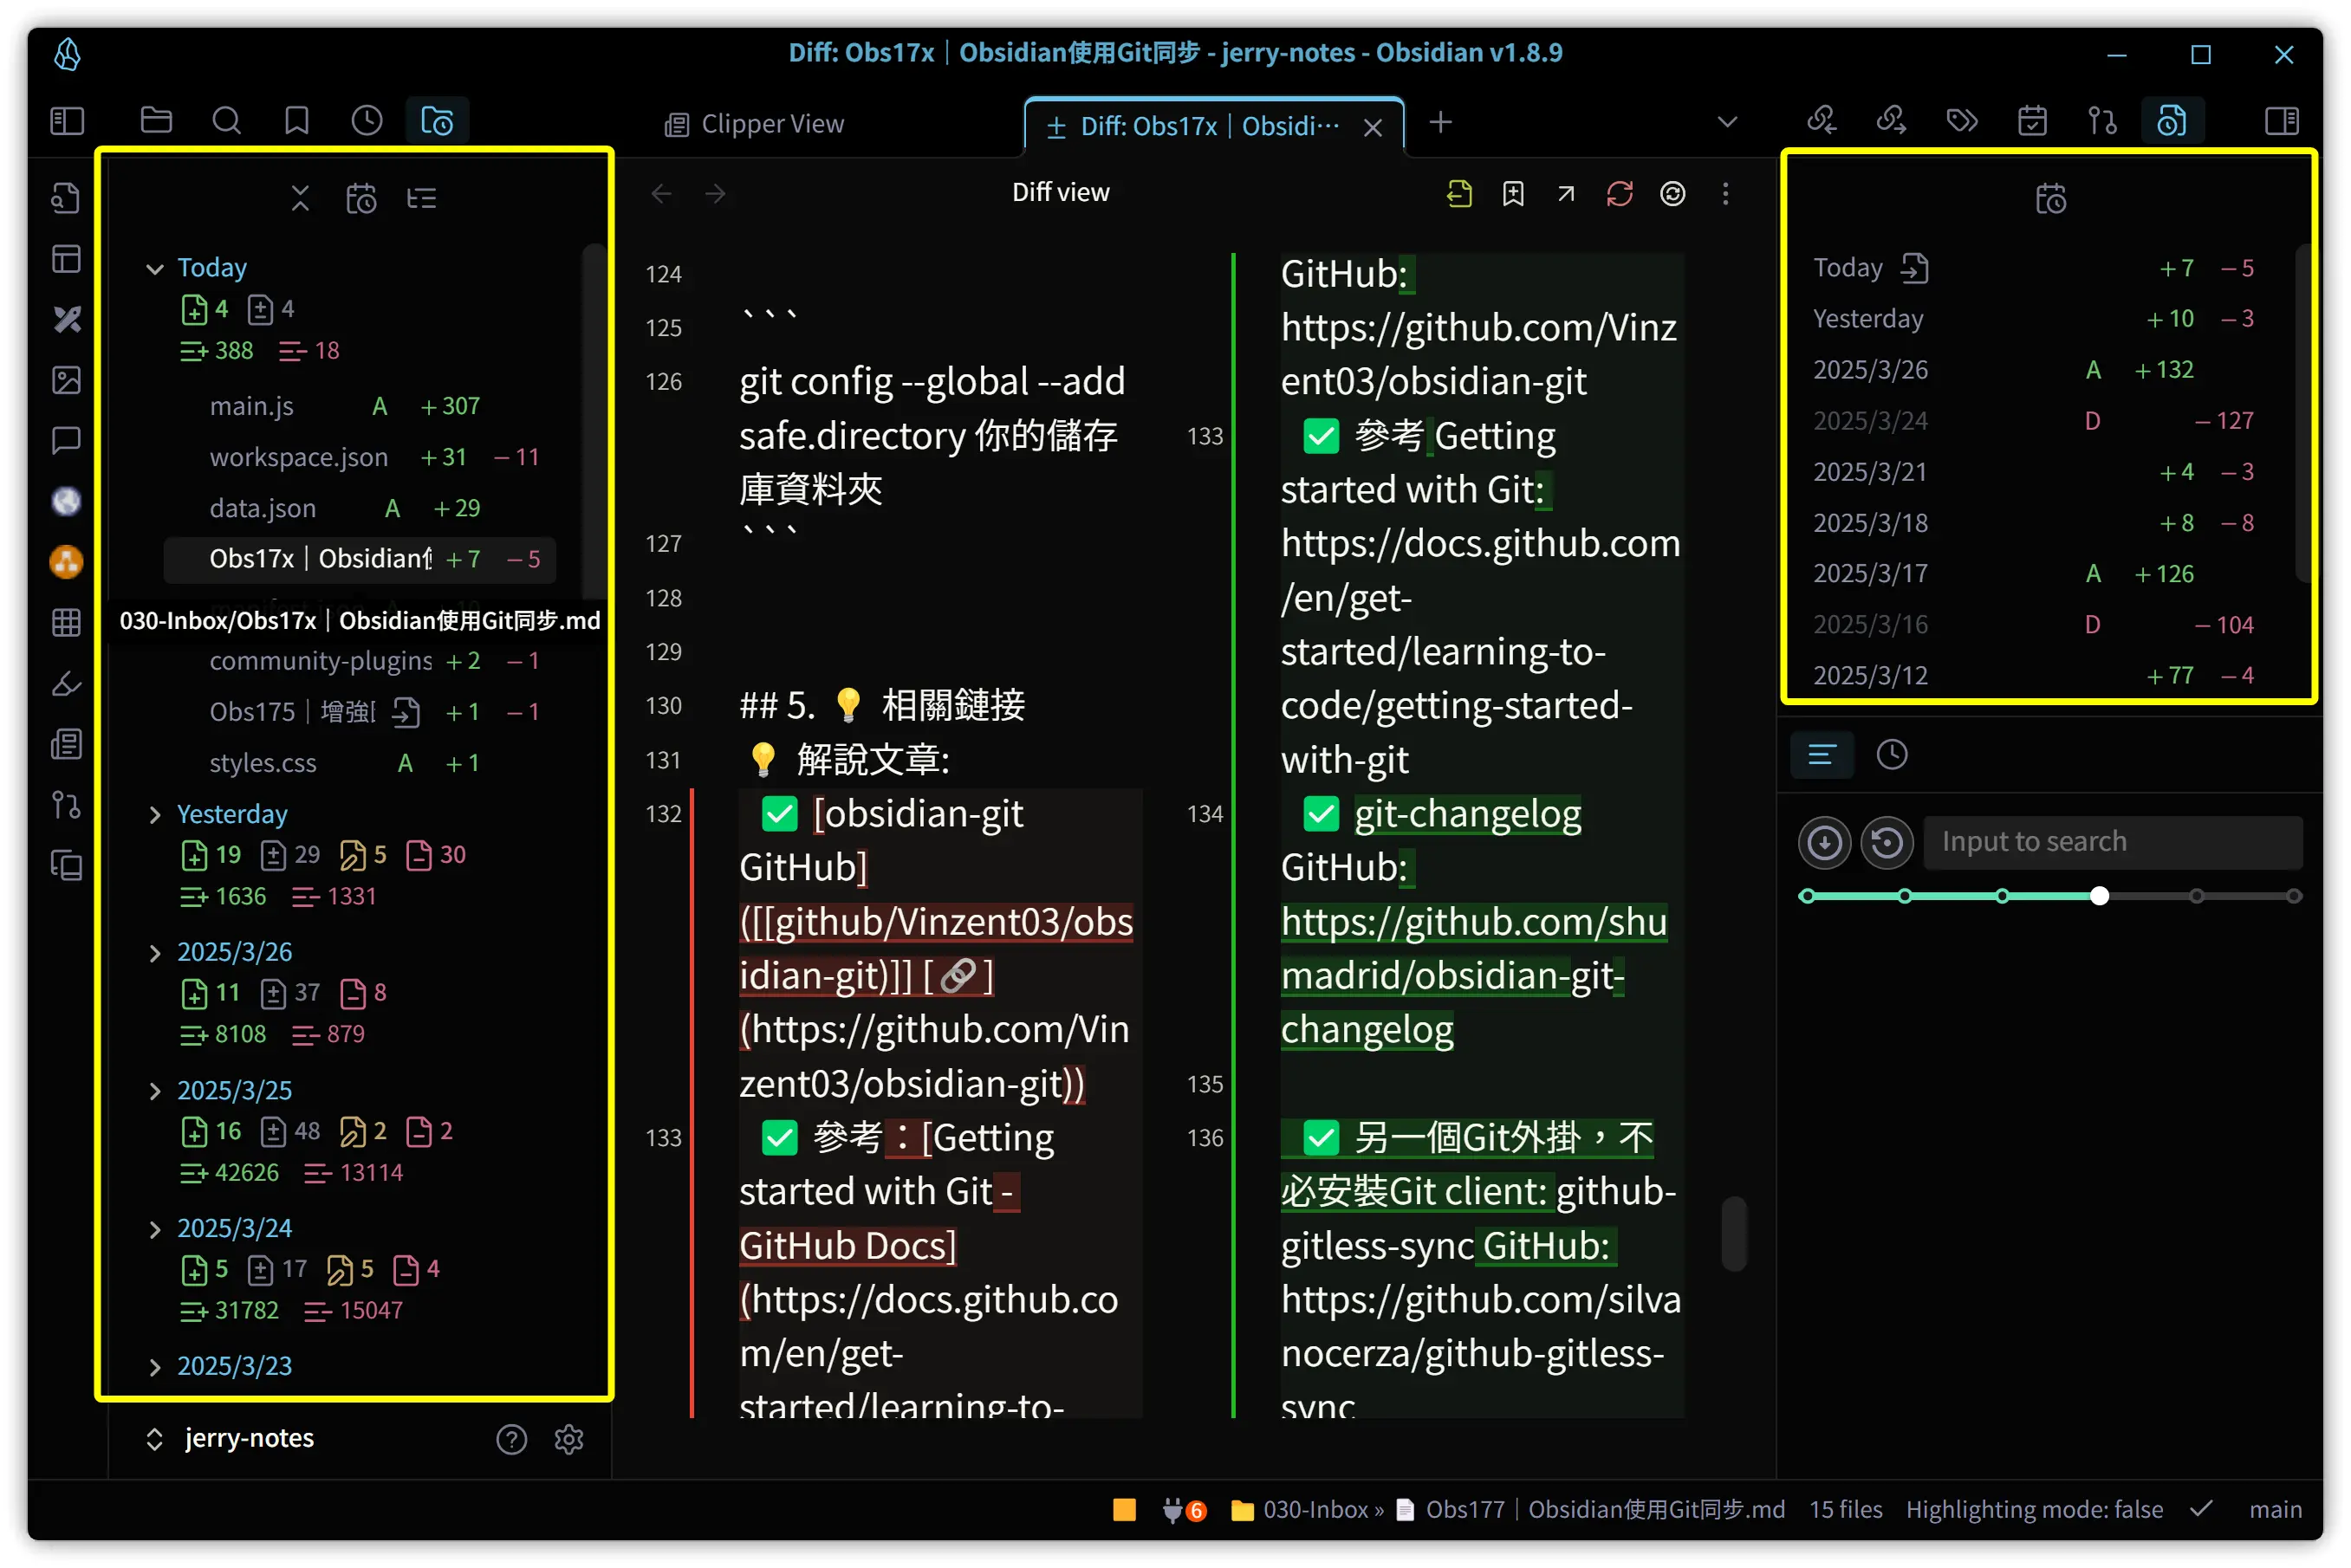Open the three-dot menu in Diff view
Image resolution: width=2351 pixels, height=1568 pixels.
(1726, 193)
